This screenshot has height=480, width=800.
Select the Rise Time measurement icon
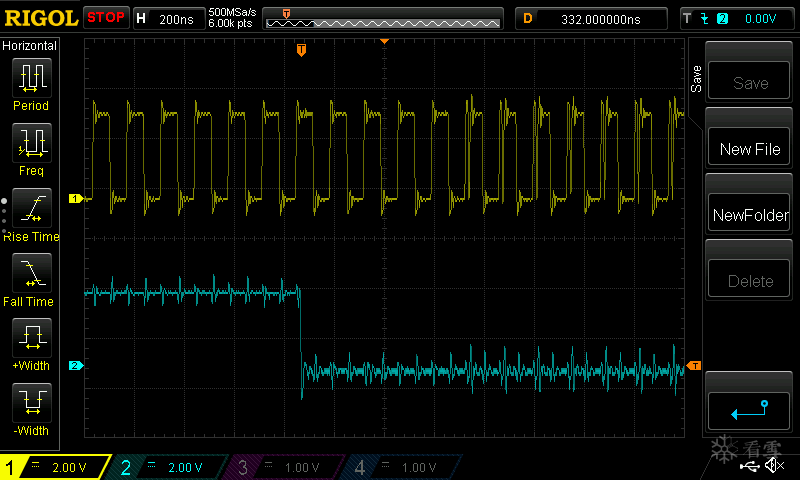tap(32, 208)
